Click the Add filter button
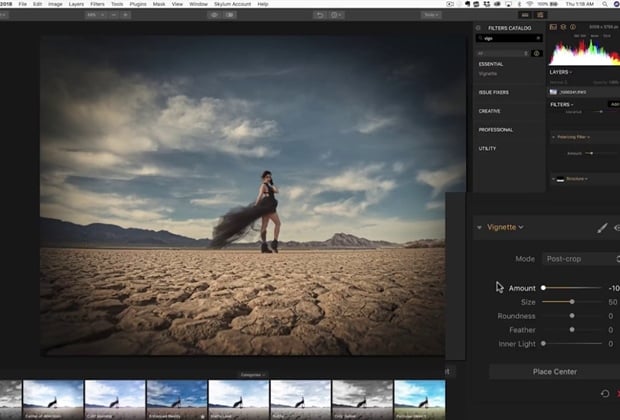This screenshot has width=620, height=420. 614,104
